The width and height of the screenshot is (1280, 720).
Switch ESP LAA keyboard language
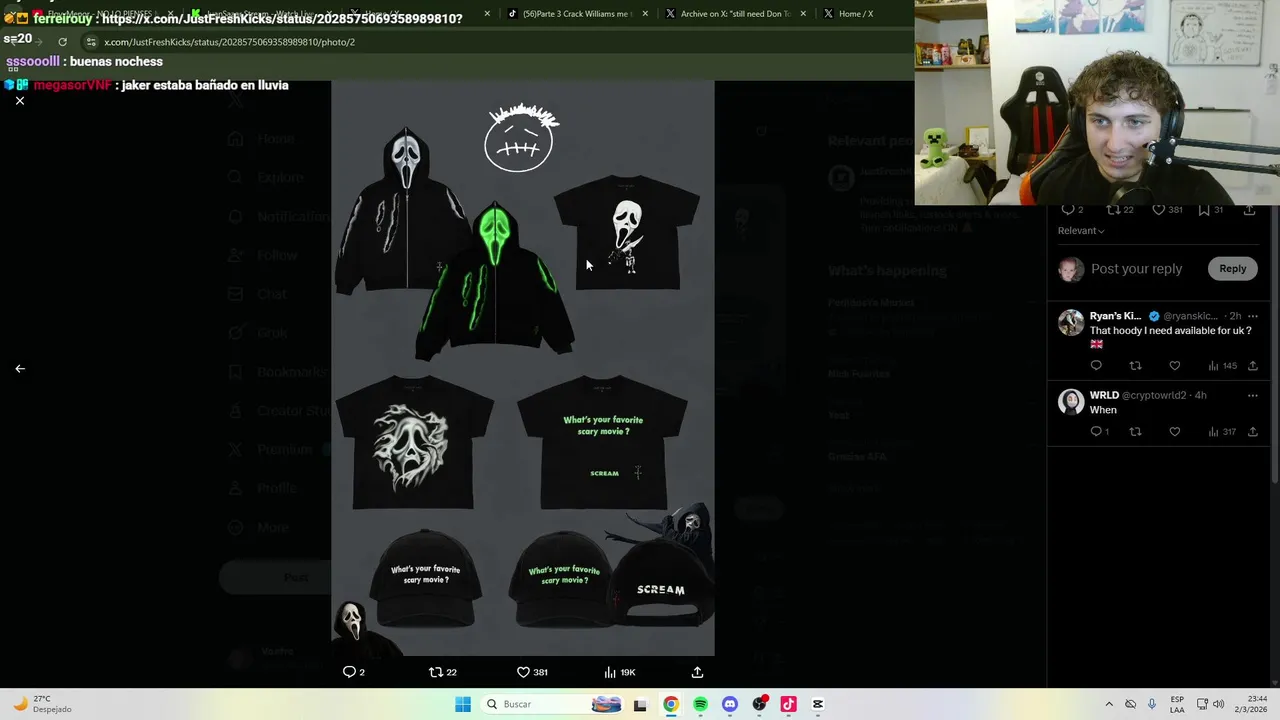[x=1177, y=704]
